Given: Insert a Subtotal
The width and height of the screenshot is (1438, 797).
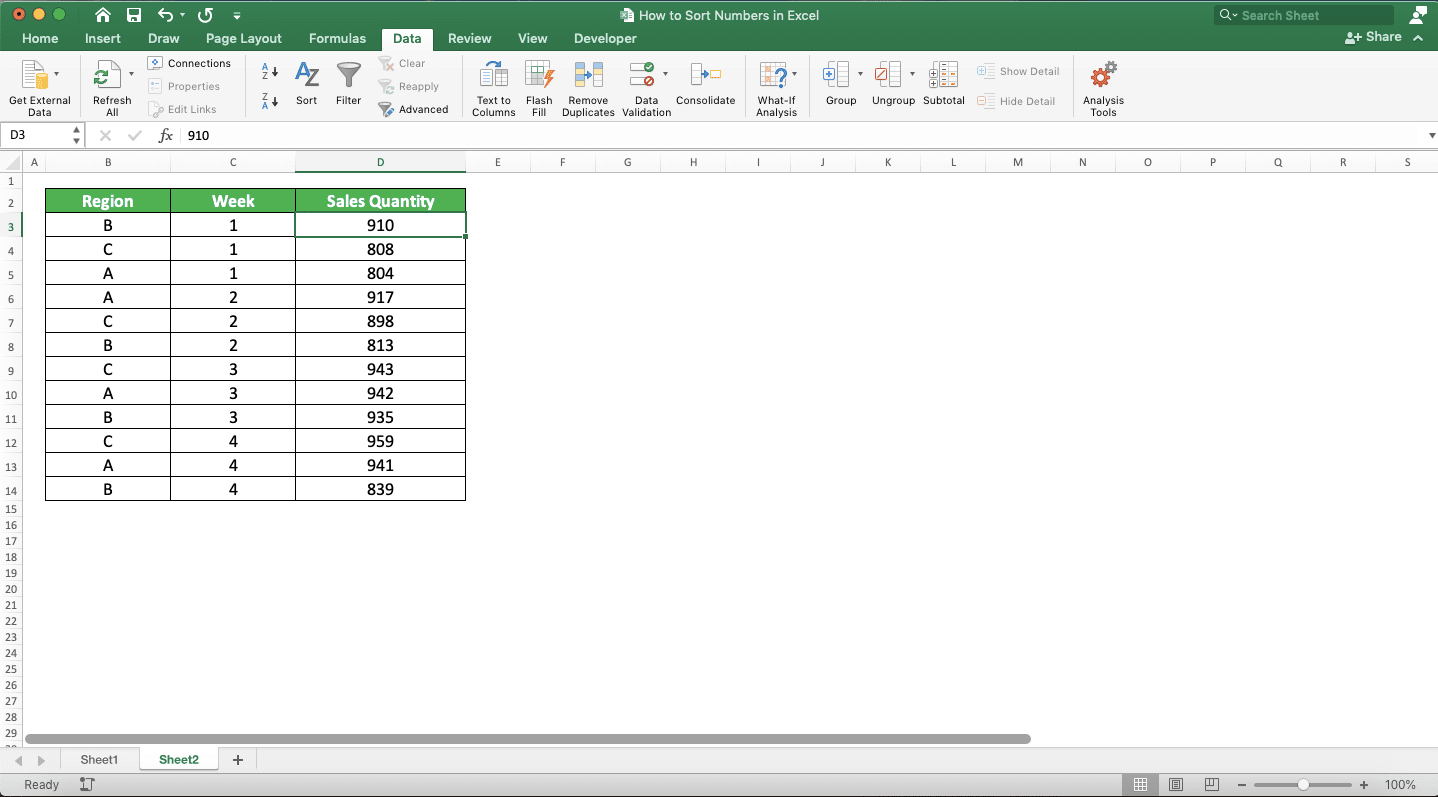Looking at the screenshot, I should 944,83.
